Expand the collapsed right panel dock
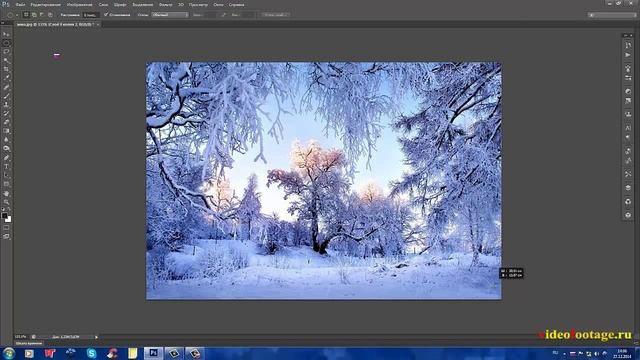Image resolution: width=640 pixels, height=360 pixels. pos(626,36)
